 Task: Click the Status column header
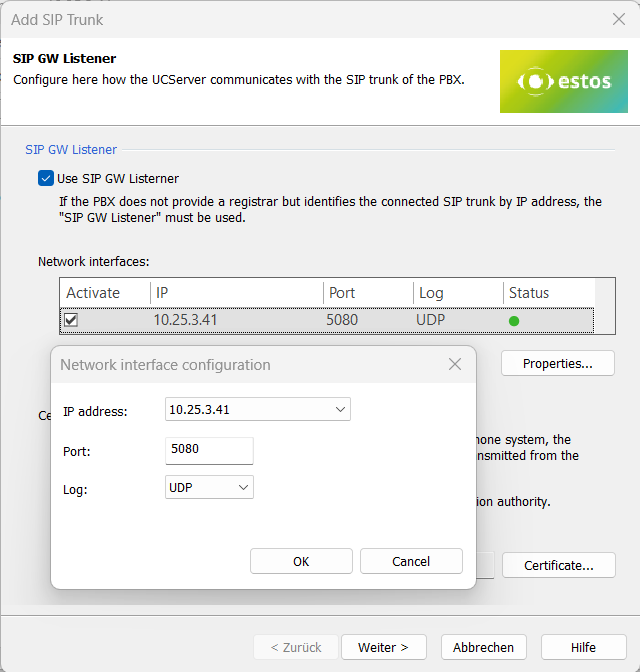coord(547,293)
